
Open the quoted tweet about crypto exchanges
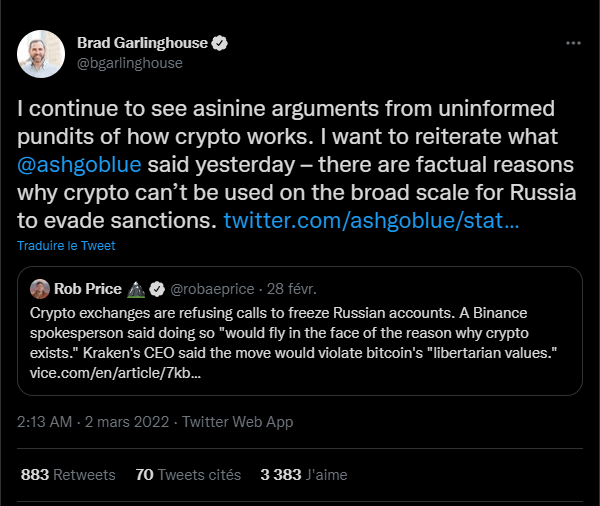tap(300, 335)
